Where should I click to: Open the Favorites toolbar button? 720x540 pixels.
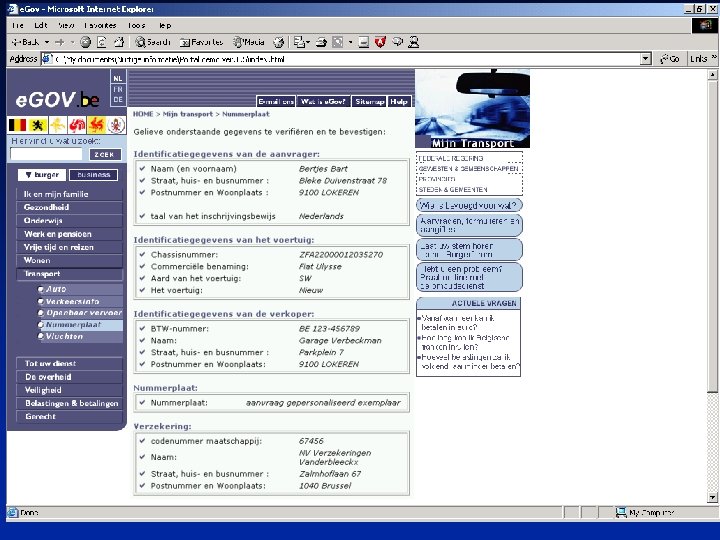click(201, 42)
